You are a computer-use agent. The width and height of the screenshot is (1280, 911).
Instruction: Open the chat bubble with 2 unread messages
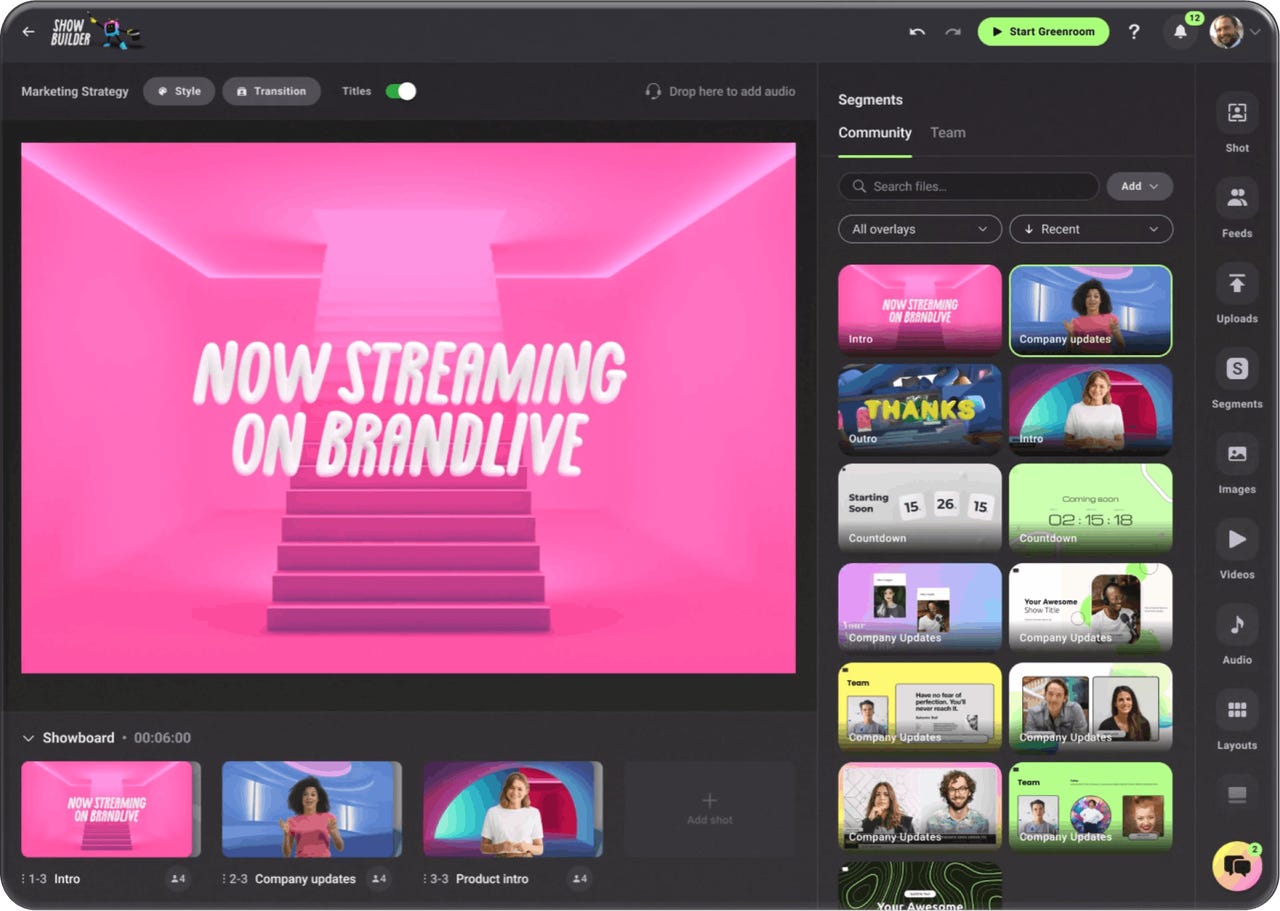tap(1237, 866)
